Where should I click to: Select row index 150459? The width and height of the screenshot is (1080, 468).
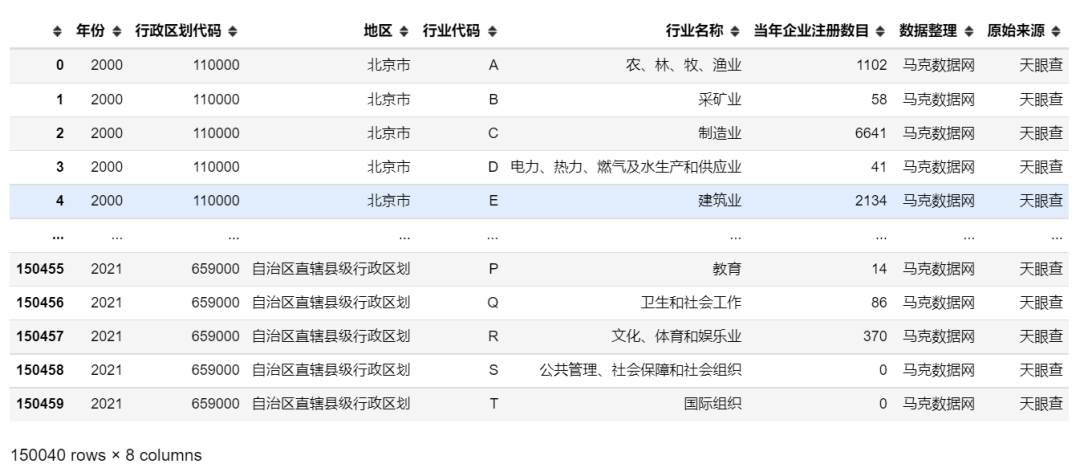(40, 404)
